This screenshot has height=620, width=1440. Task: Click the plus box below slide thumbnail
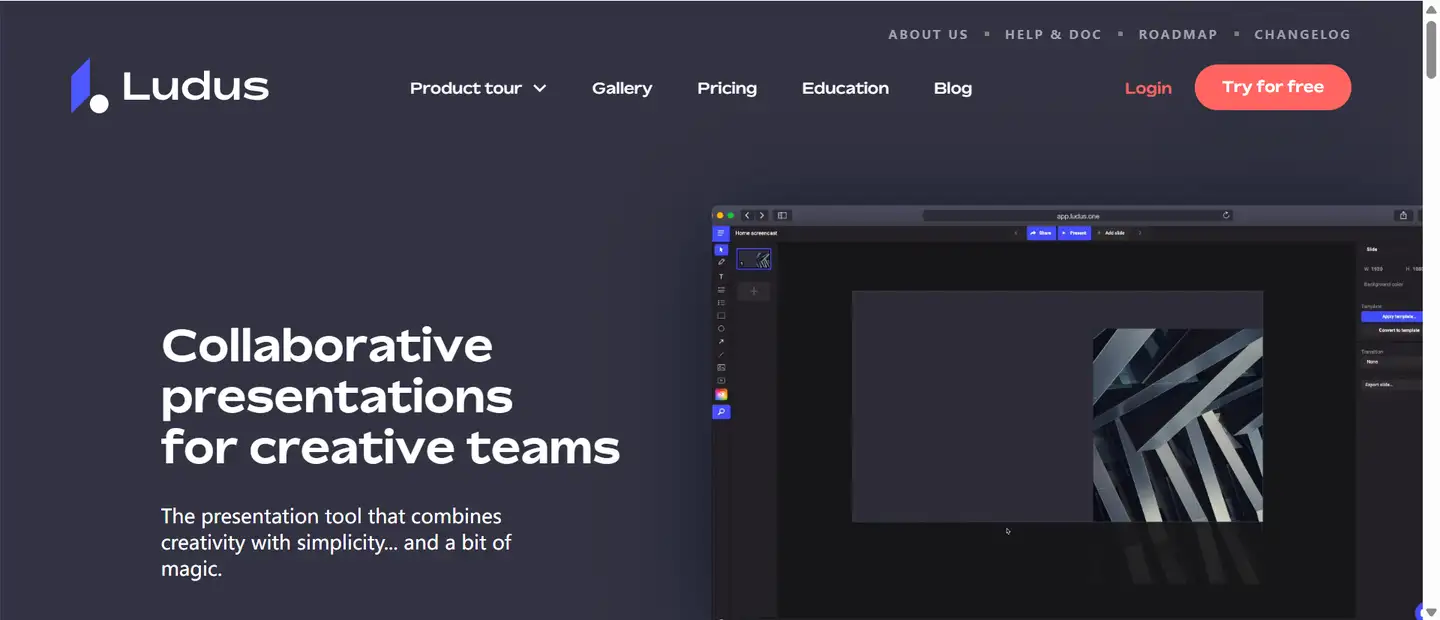click(754, 291)
